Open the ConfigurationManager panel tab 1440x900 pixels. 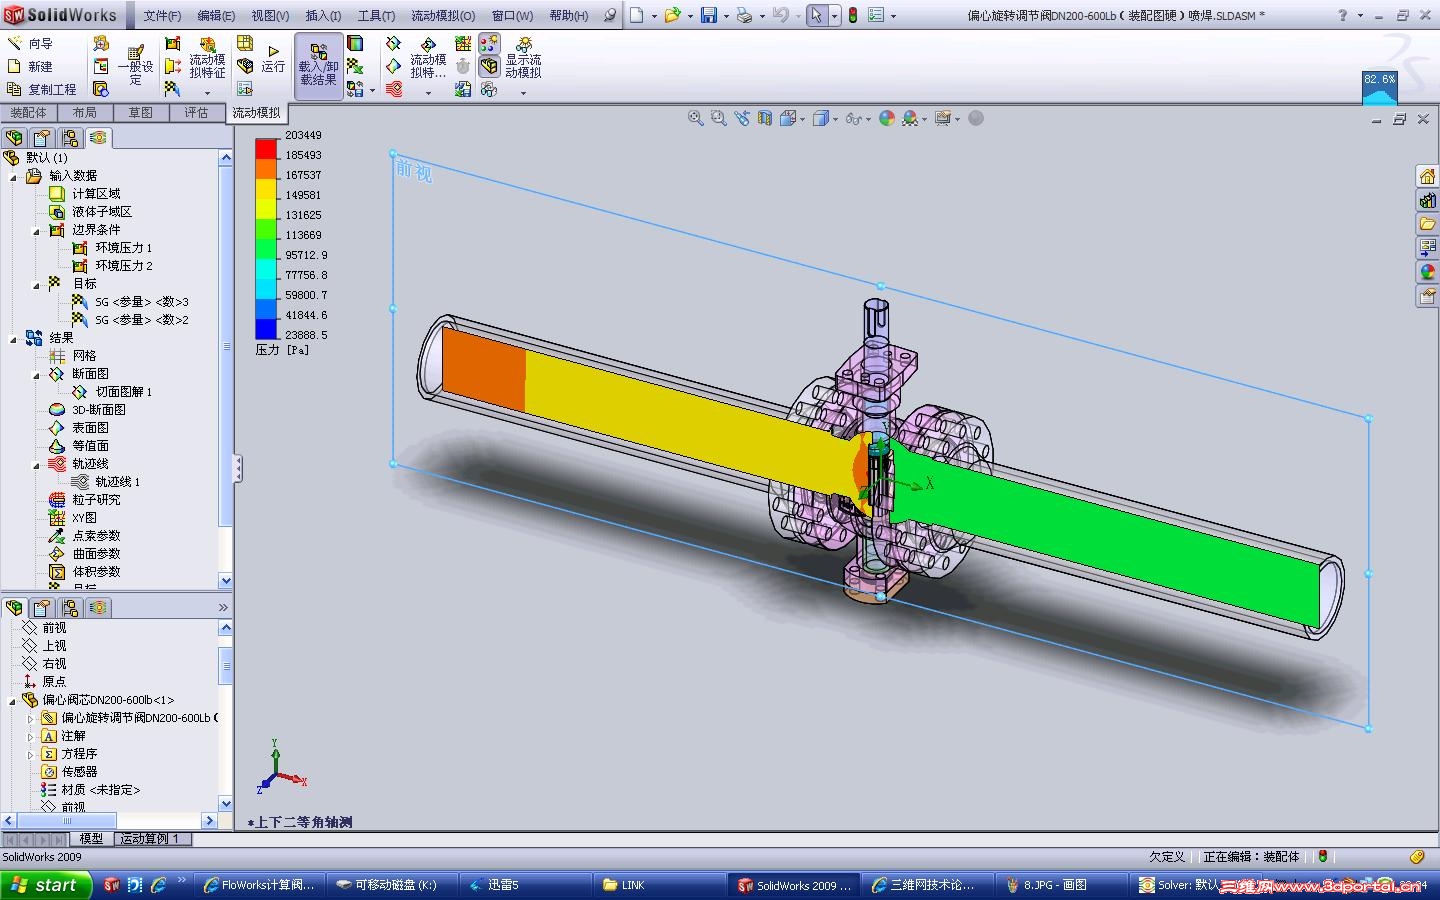[70, 138]
